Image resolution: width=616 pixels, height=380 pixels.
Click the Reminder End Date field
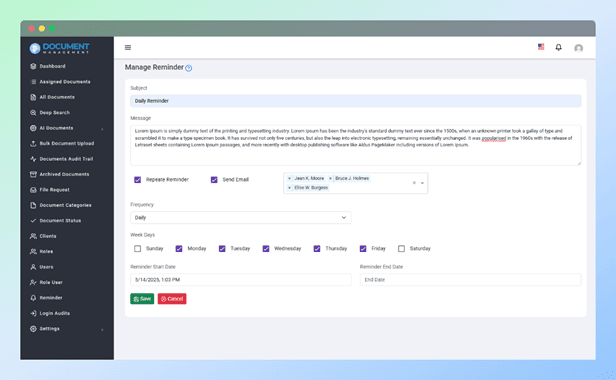pos(470,280)
